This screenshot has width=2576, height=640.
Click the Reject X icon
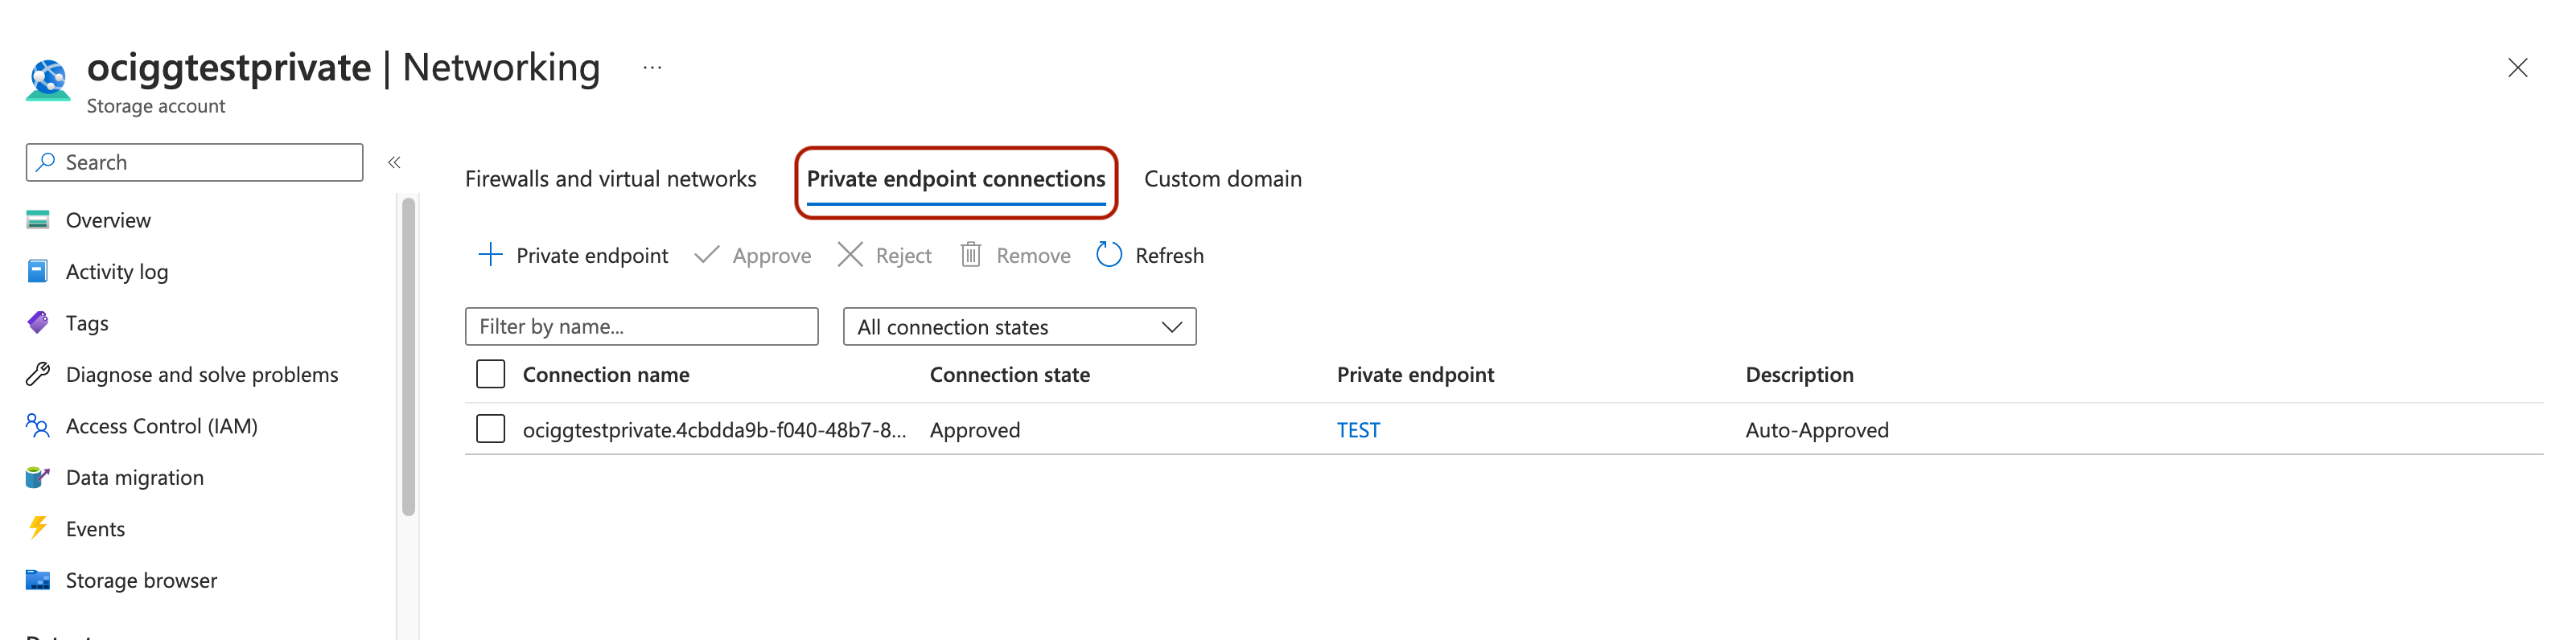coord(849,255)
